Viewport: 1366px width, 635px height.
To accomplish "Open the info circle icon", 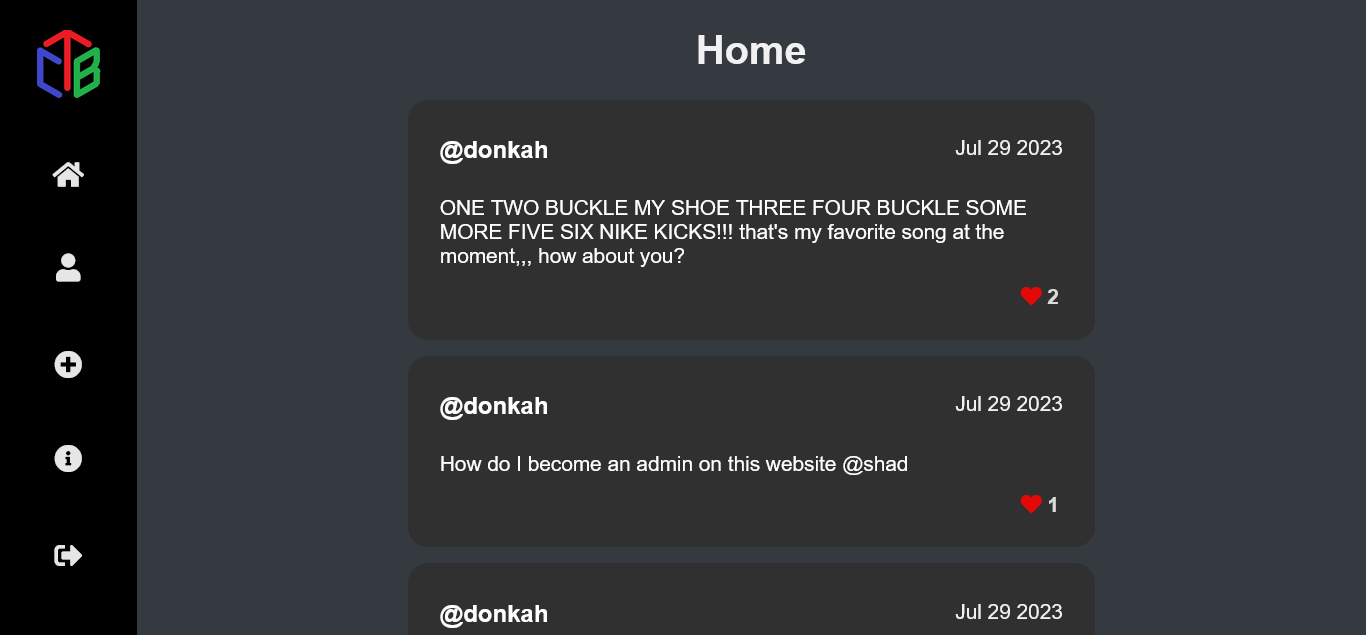I will (68, 459).
